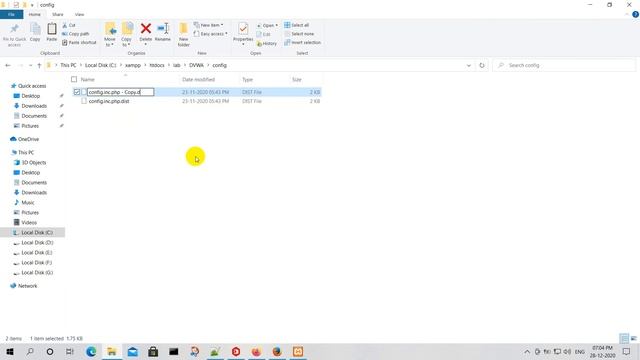The width and height of the screenshot is (640, 360).
Task: Open Firefox from the taskbar
Action: point(277,351)
